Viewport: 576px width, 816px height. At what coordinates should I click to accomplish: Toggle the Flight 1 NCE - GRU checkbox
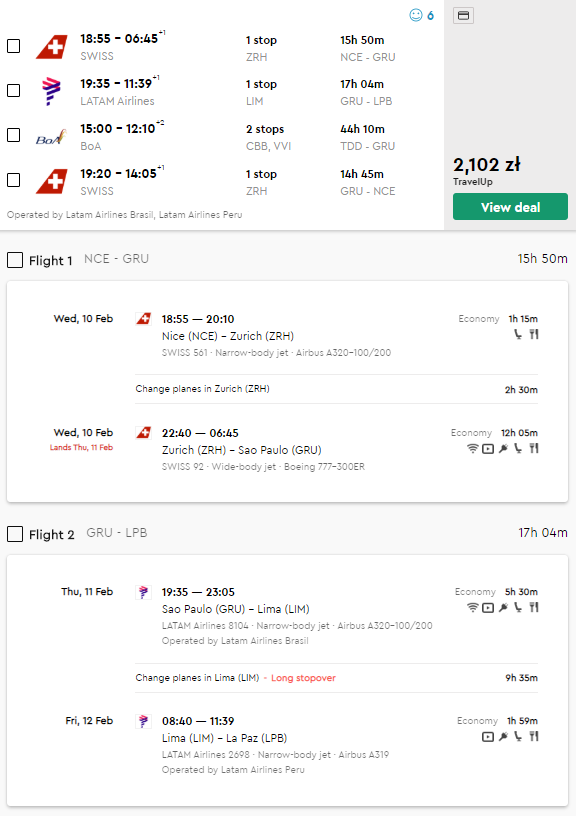point(15,260)
